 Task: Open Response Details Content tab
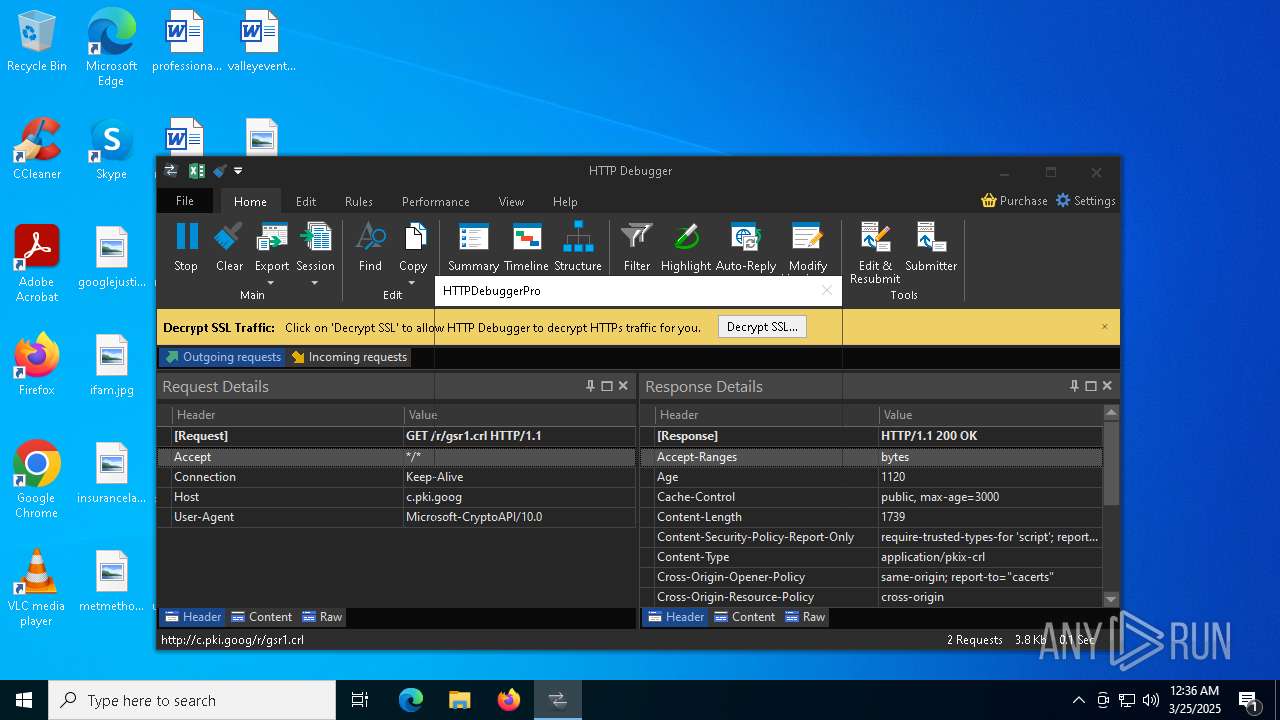(x=744, y=617)
